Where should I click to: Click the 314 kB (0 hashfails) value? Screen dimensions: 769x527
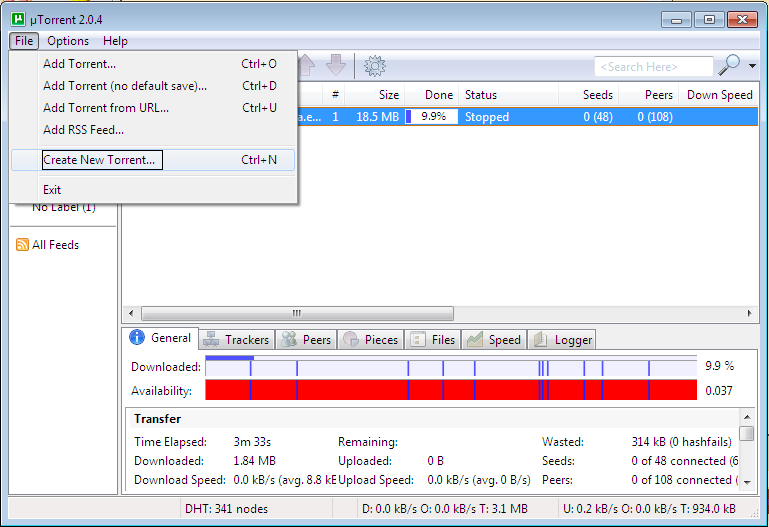[x=681, y=442]
